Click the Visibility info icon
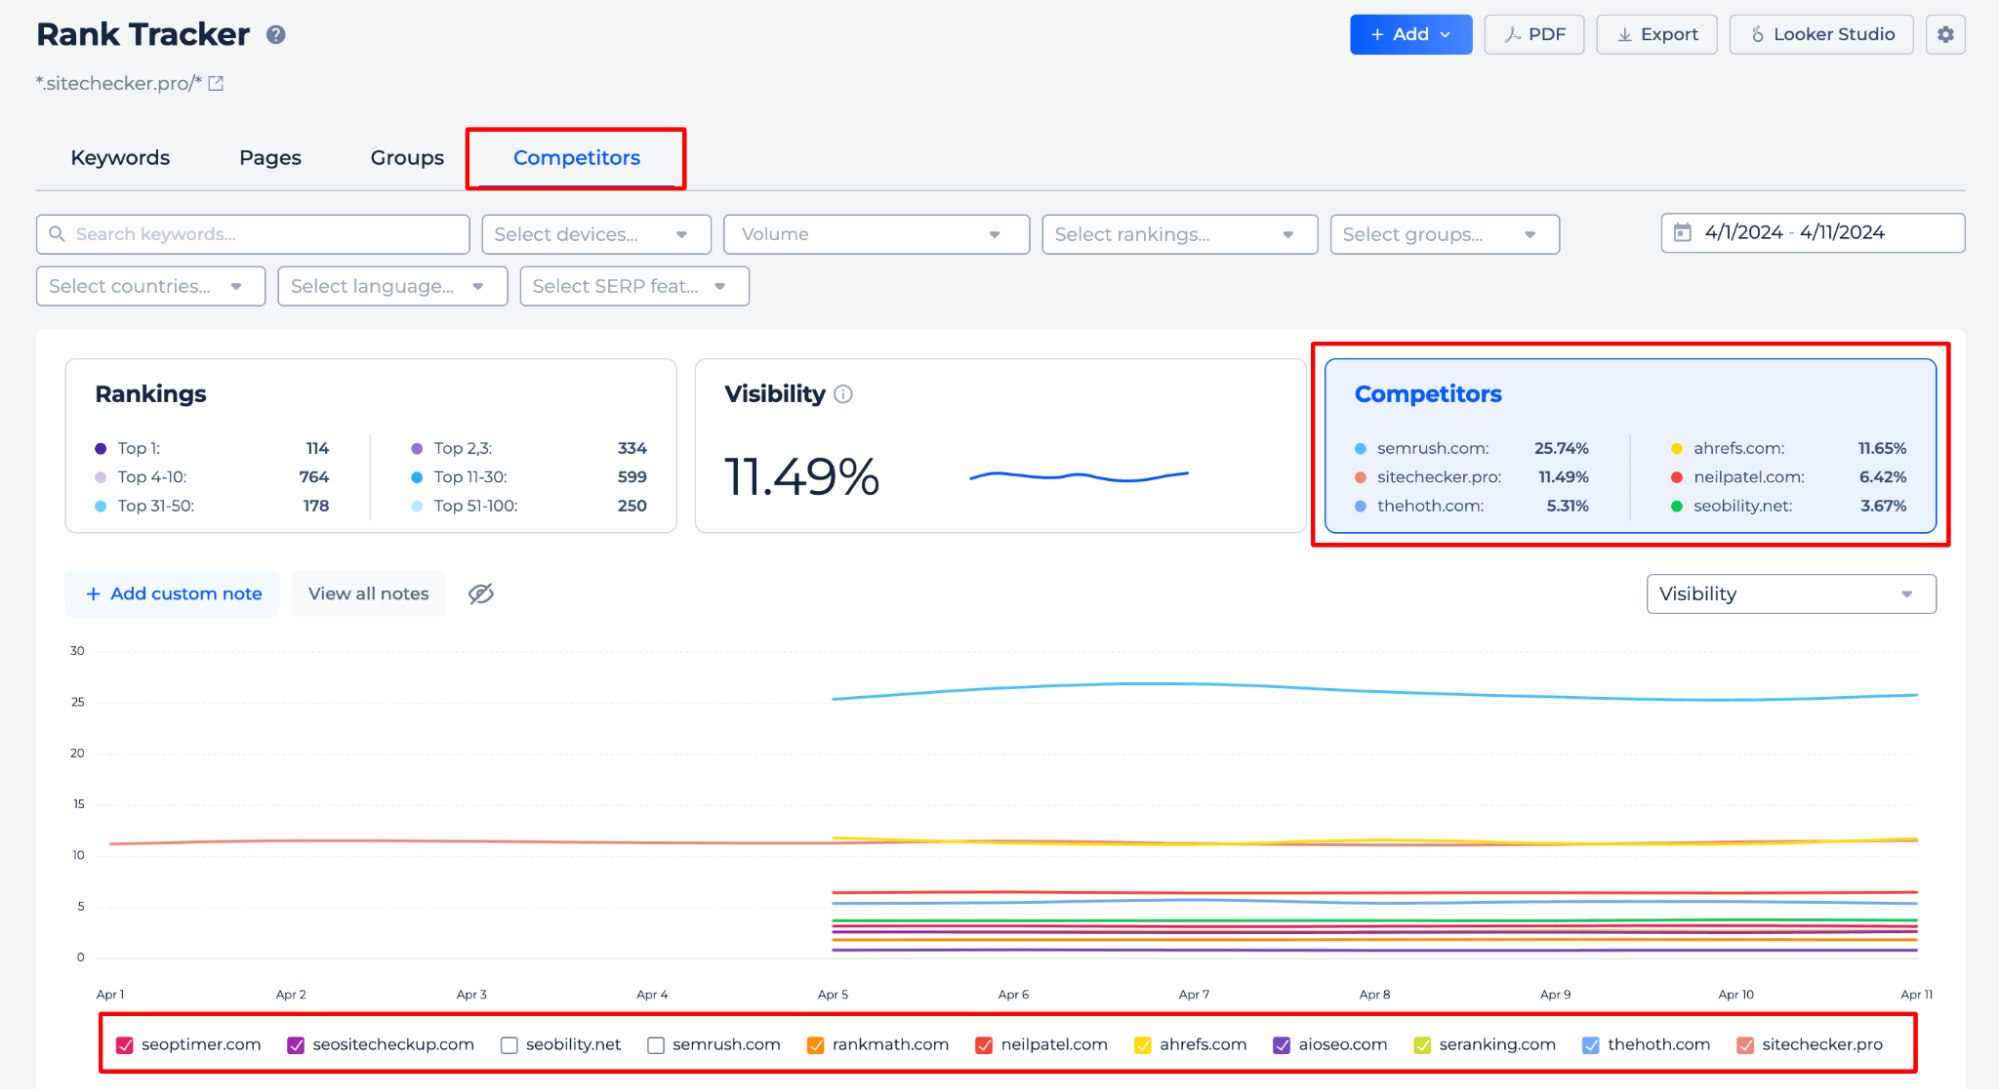This screenshot has height=1091, width=1999. (843, 394)
